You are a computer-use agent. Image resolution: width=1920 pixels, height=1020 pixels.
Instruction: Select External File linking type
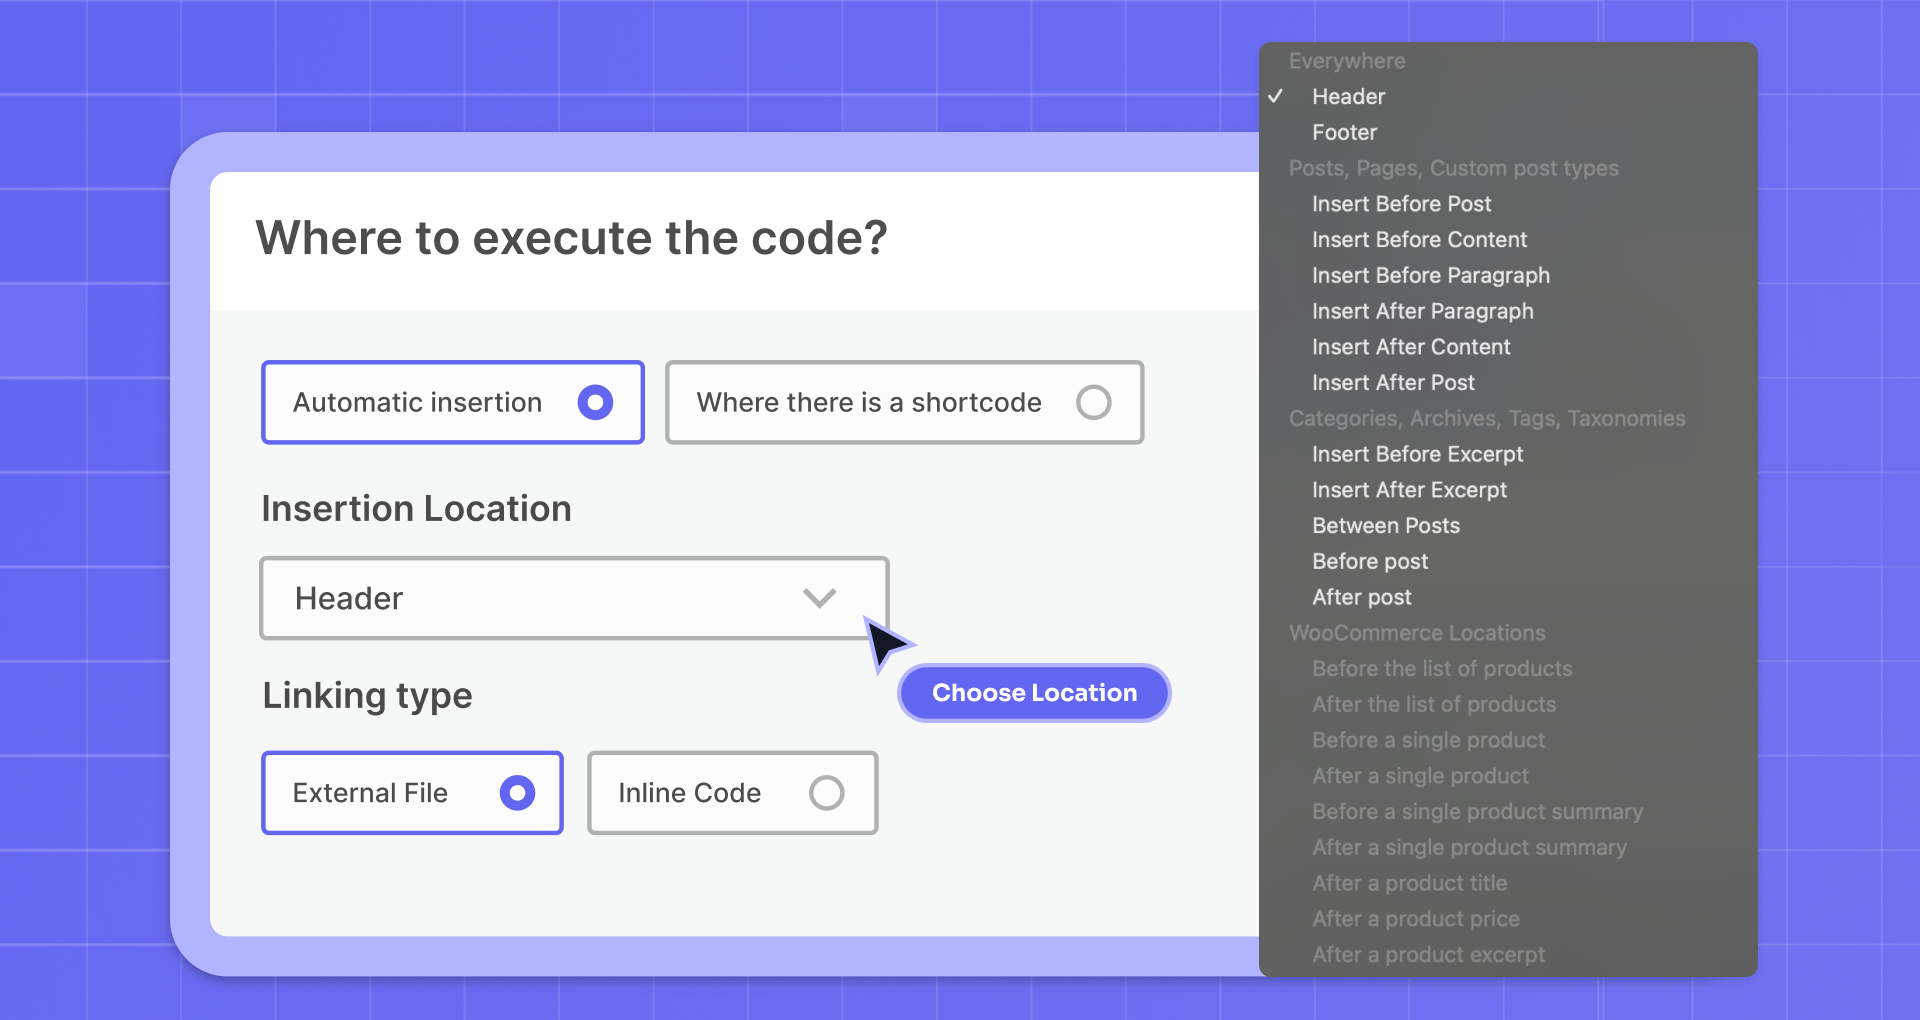[517, 793]
